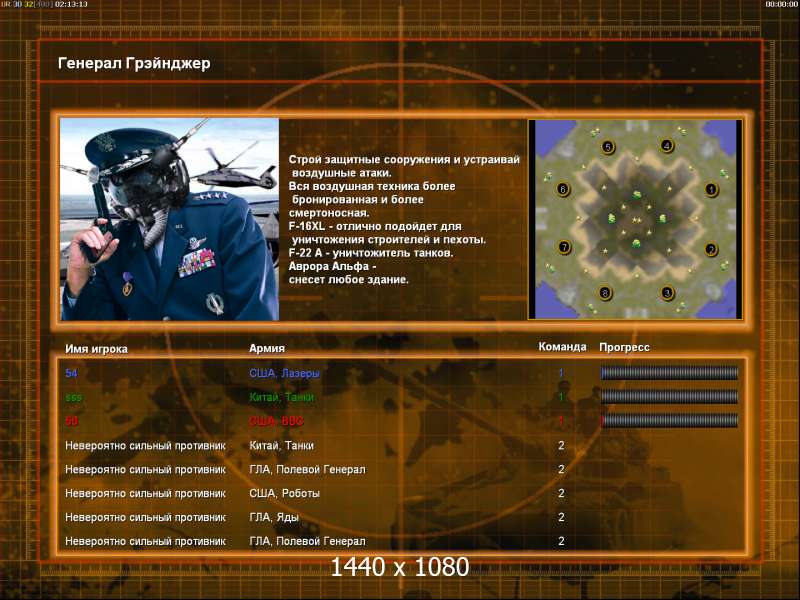The image size is (800, 600).
Task: Select the США, Роботы opponent army
Action: coord(284,493)
